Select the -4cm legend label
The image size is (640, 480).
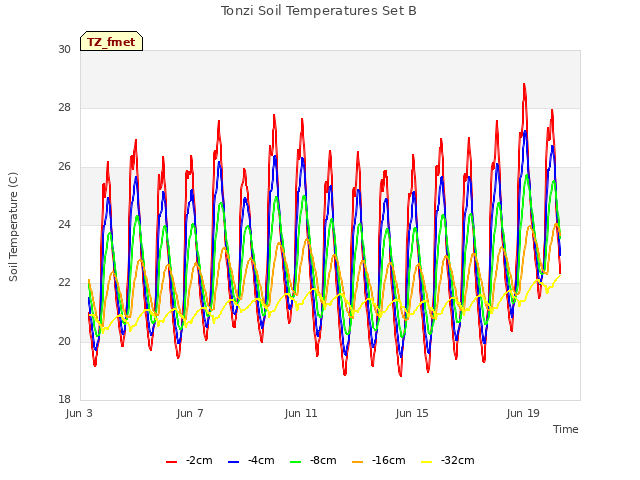click(261, 461)
